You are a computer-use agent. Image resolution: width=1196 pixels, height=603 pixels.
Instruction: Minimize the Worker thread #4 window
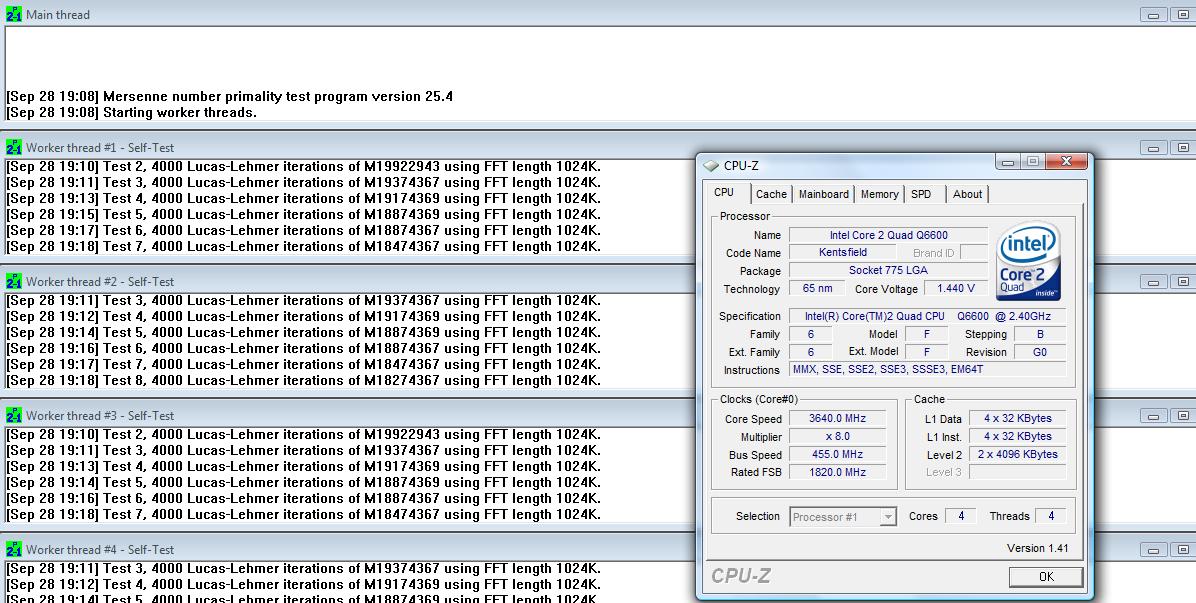(1153, 550)
